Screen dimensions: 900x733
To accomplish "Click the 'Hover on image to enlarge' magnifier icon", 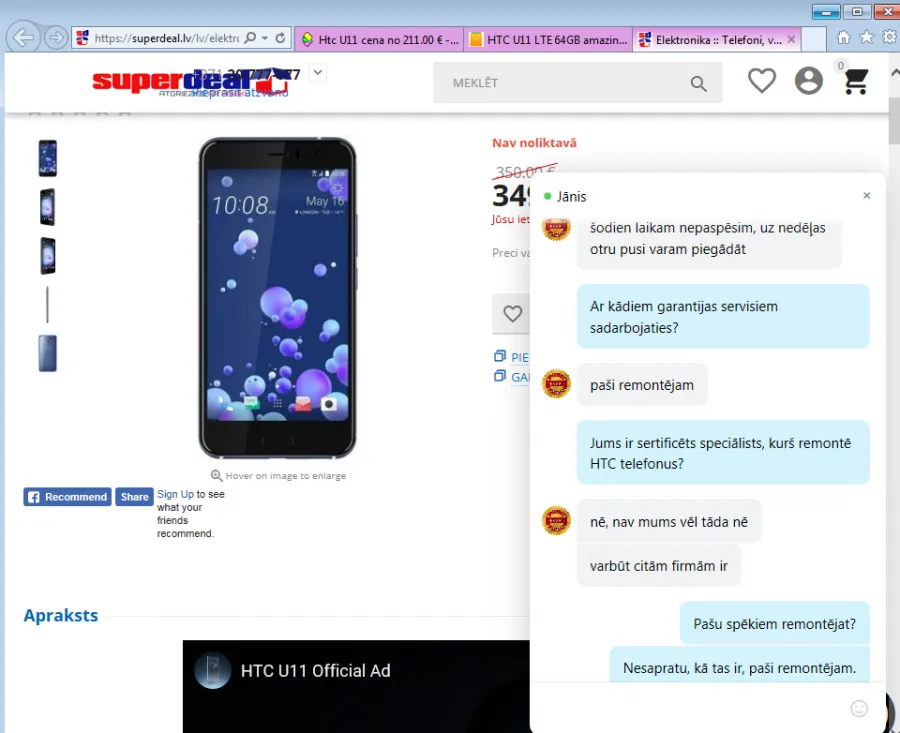I will pyautogui.click(x=216, y=476).
